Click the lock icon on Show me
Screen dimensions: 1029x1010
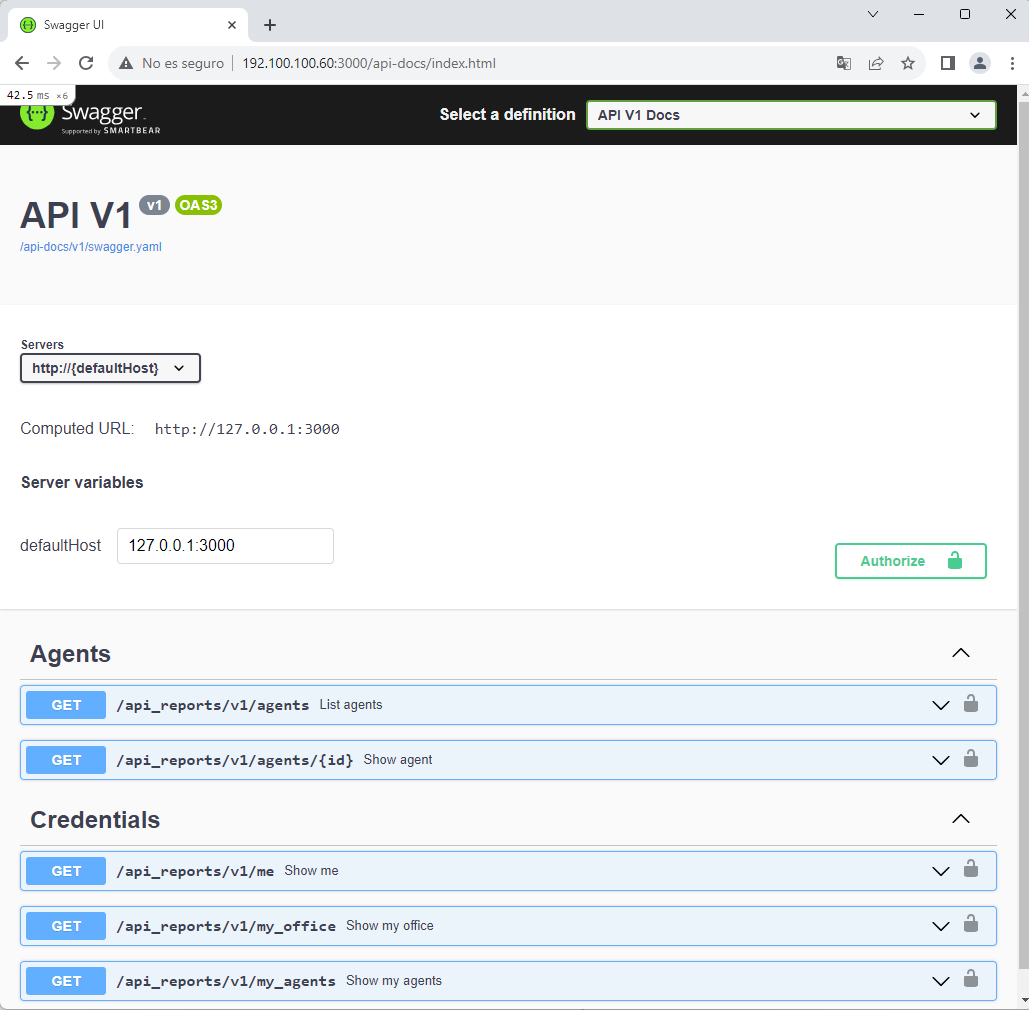[x=971, y=869]
